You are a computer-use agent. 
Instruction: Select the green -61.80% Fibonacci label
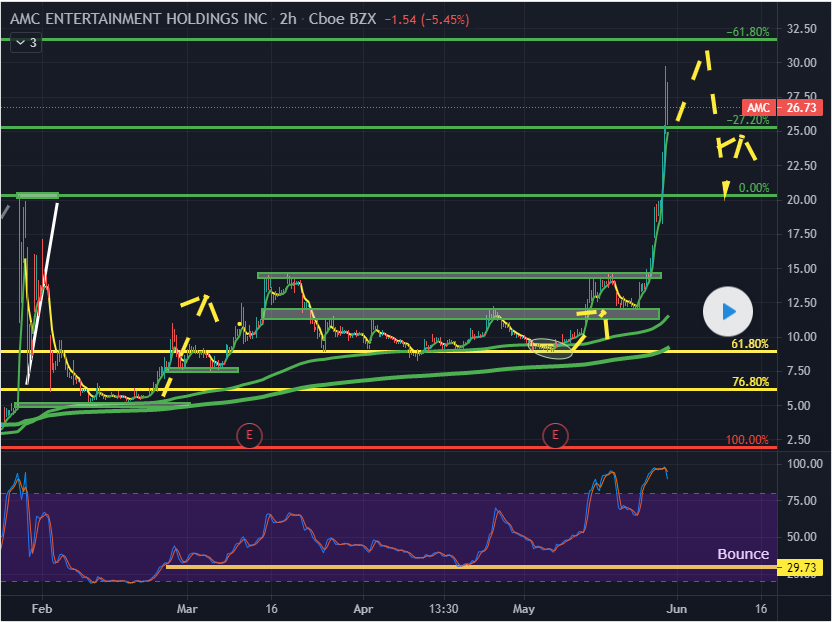click(x=748, y=32)
